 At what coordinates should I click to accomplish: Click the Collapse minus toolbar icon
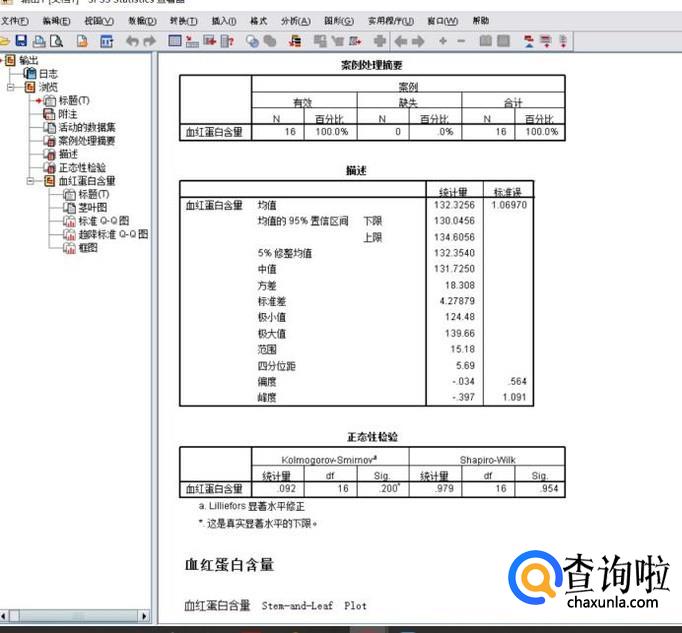[x=461, y=41]
